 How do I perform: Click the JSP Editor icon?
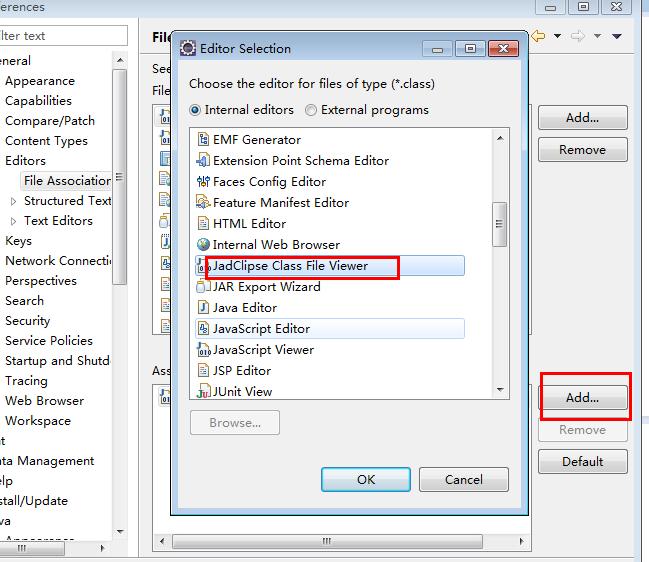pos(203,370)
